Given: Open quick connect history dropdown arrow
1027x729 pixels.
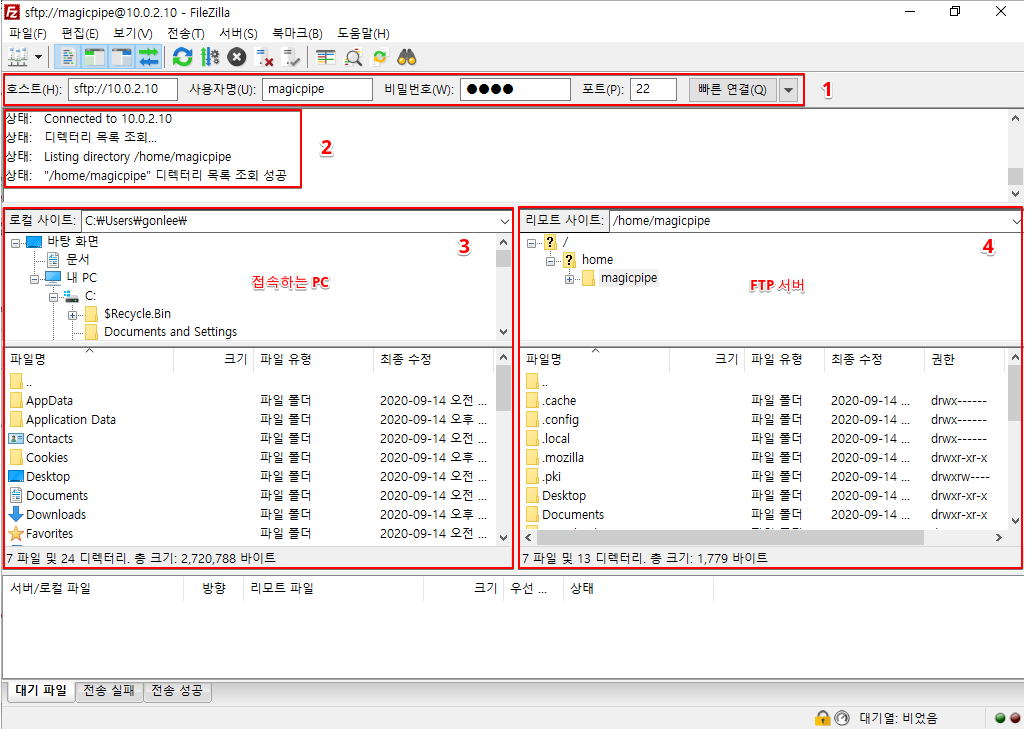Looking at the screenshot, I should click(789, 90).
